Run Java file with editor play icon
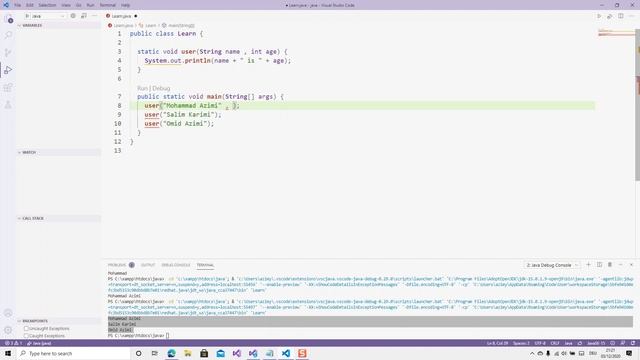The width and height of the screenshot is (640, 360). point(599,16)
